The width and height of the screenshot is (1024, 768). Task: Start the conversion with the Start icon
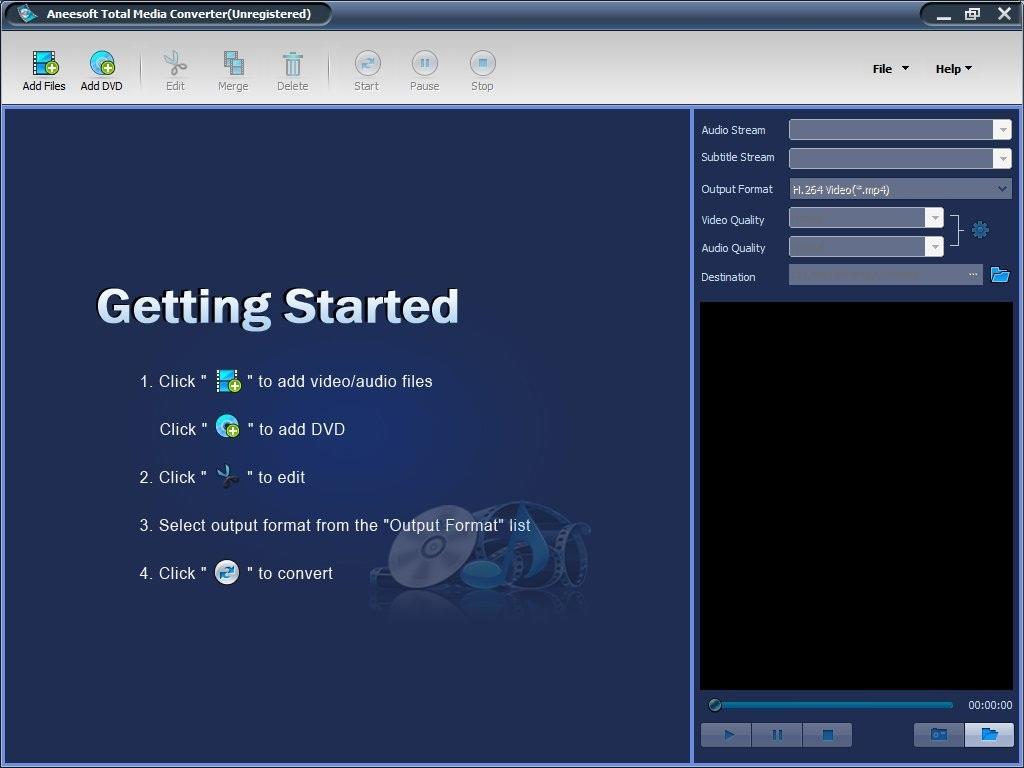(x=366, y=65)
